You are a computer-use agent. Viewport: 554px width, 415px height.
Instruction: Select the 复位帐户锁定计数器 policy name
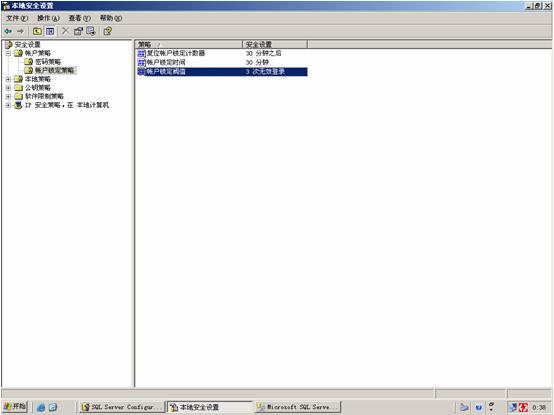pyautogui.click(x=176, y=53)
